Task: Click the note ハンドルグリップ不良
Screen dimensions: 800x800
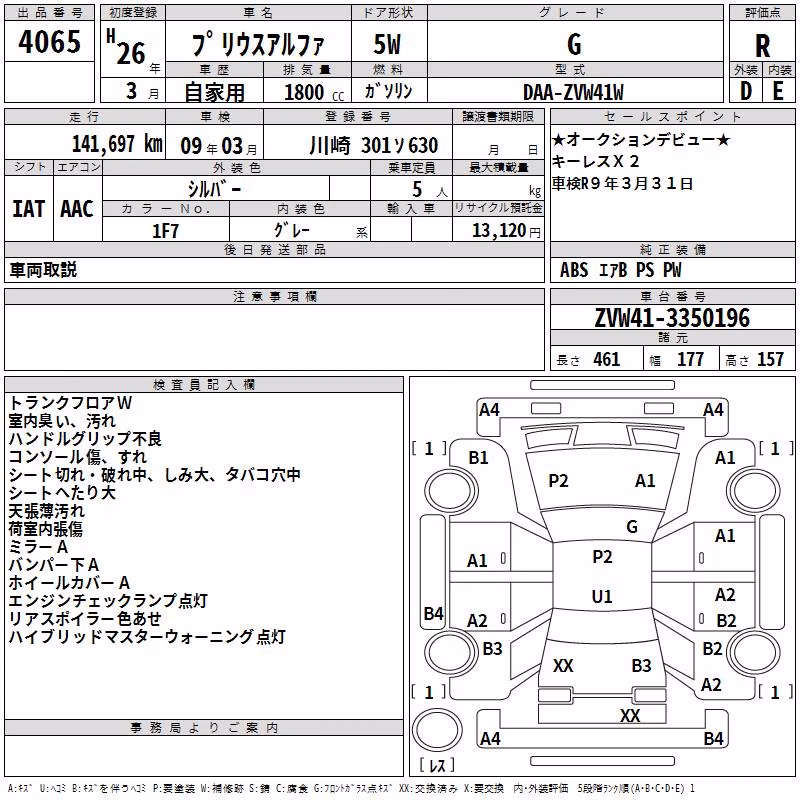Action: 85,439
